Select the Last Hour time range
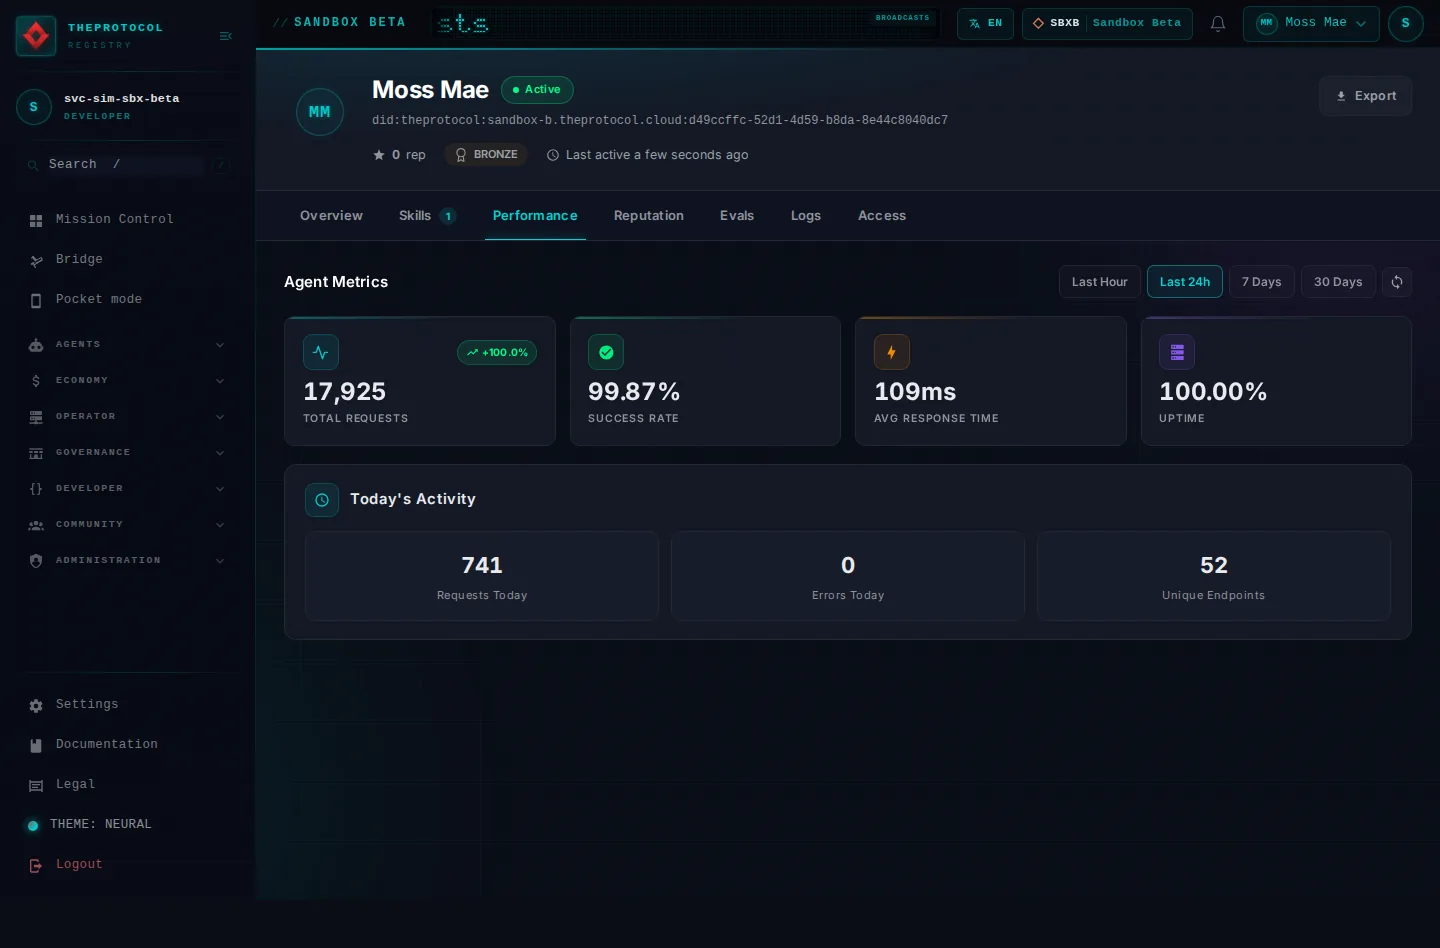This screenshot has width=1440, height=948. tap(1100, 282)
